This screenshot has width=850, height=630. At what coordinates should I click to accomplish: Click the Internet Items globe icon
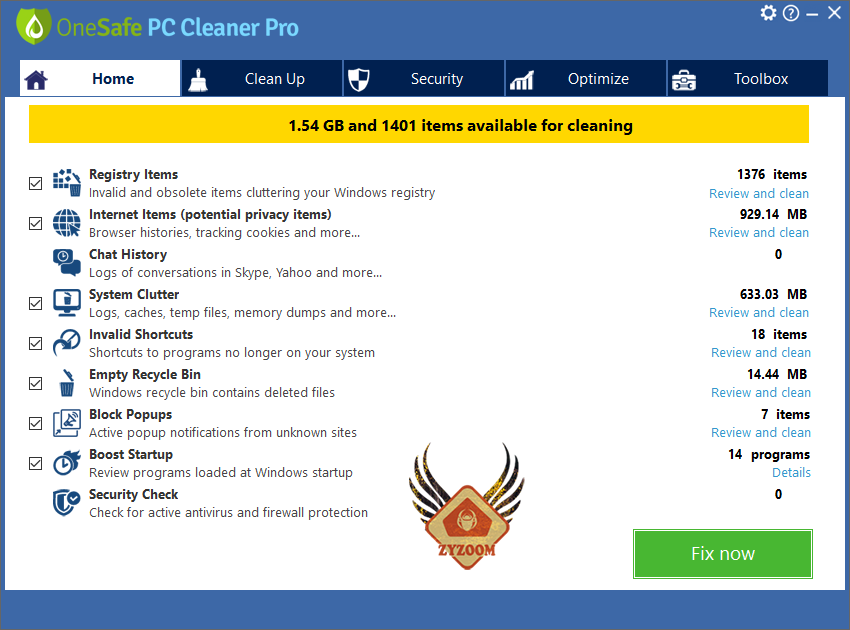tap(67, 223)
